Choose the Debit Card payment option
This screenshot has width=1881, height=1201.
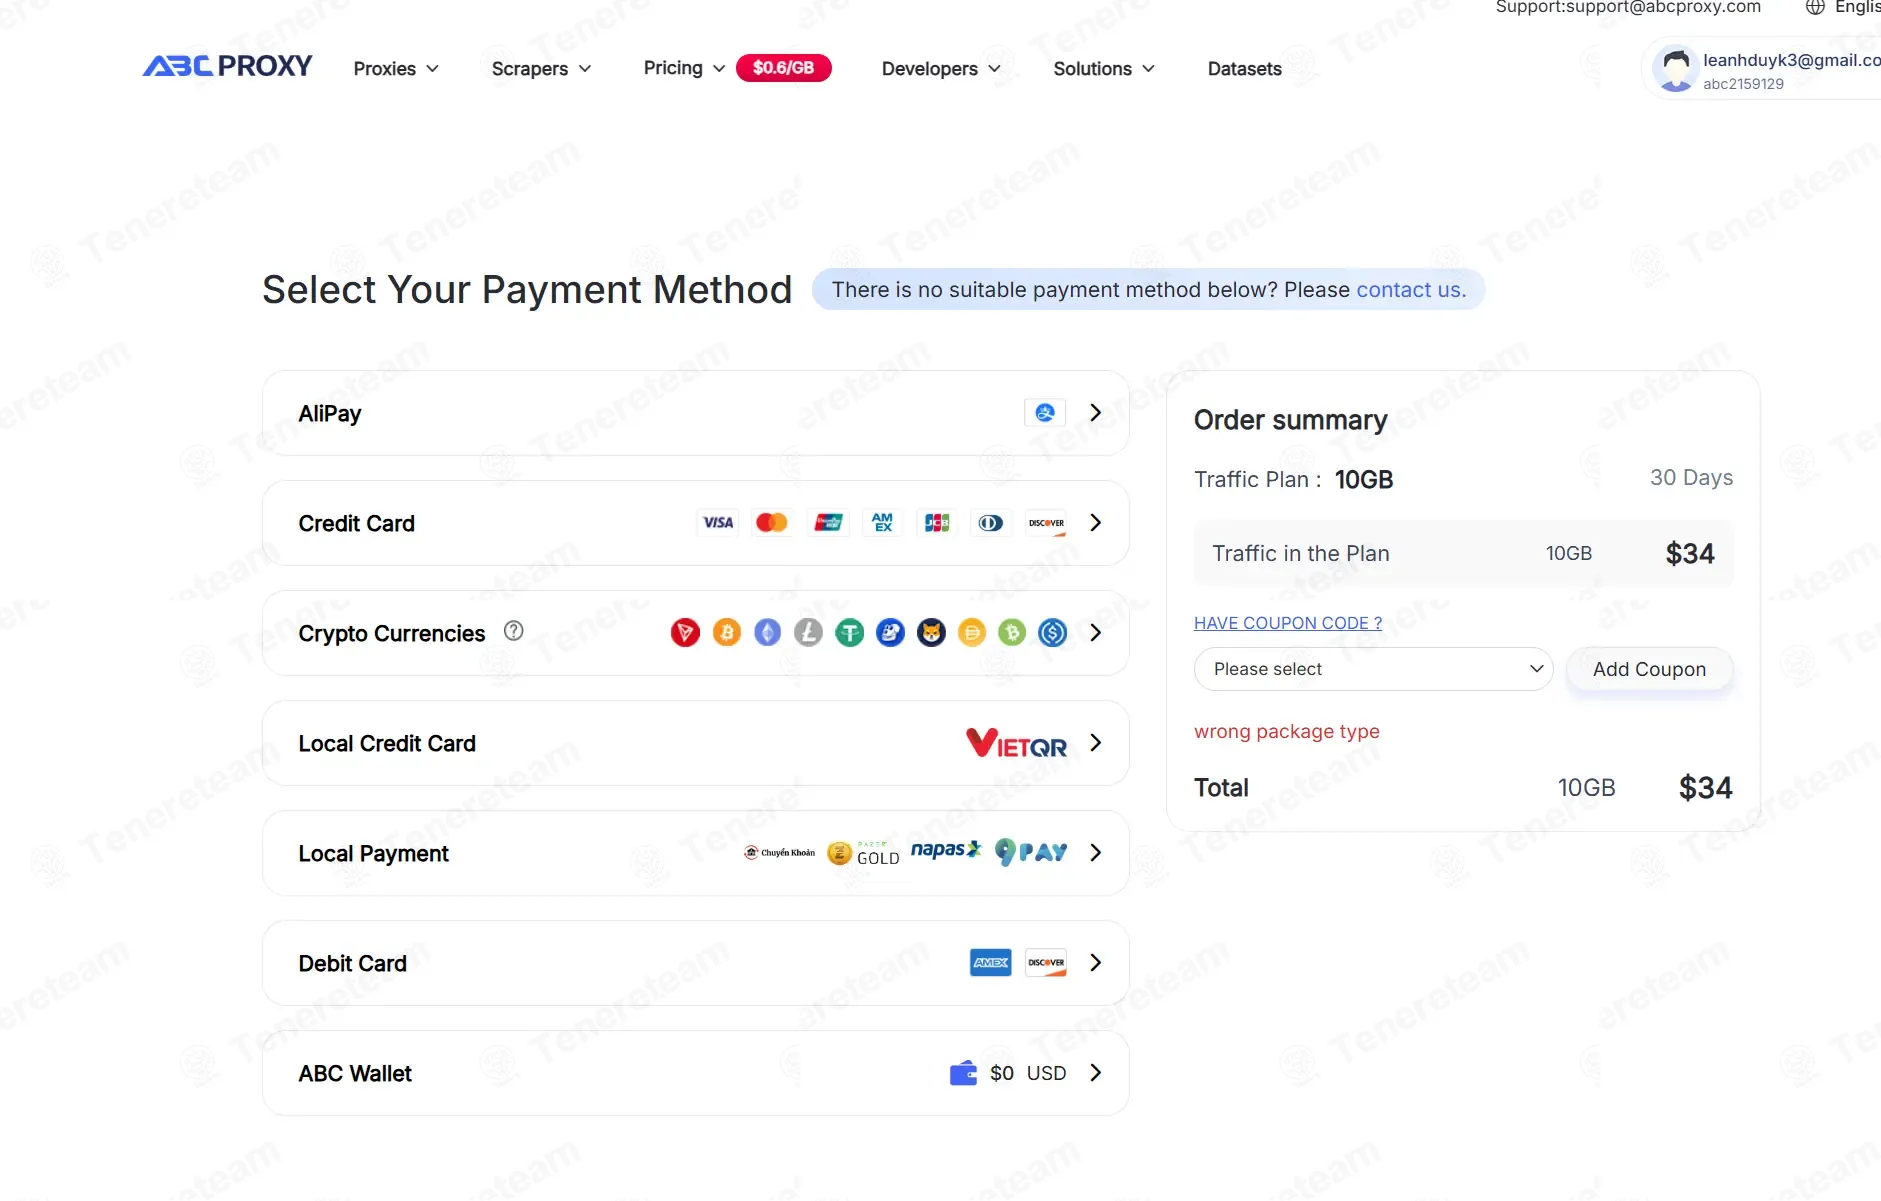tap(696, 963)
